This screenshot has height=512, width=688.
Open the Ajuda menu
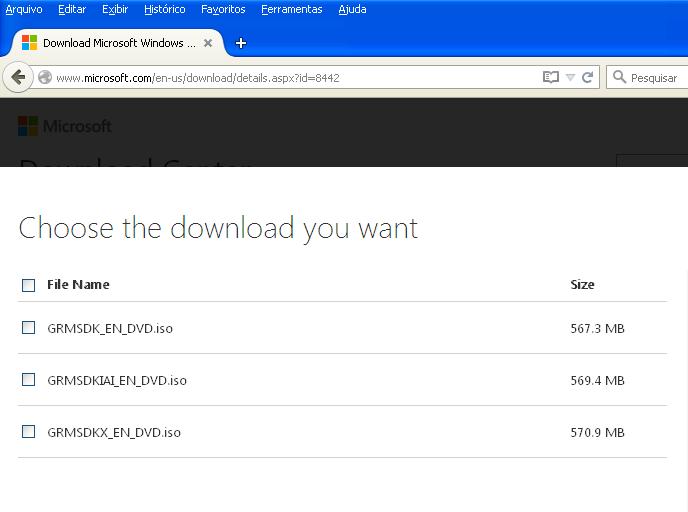click(x=352, y=9)
